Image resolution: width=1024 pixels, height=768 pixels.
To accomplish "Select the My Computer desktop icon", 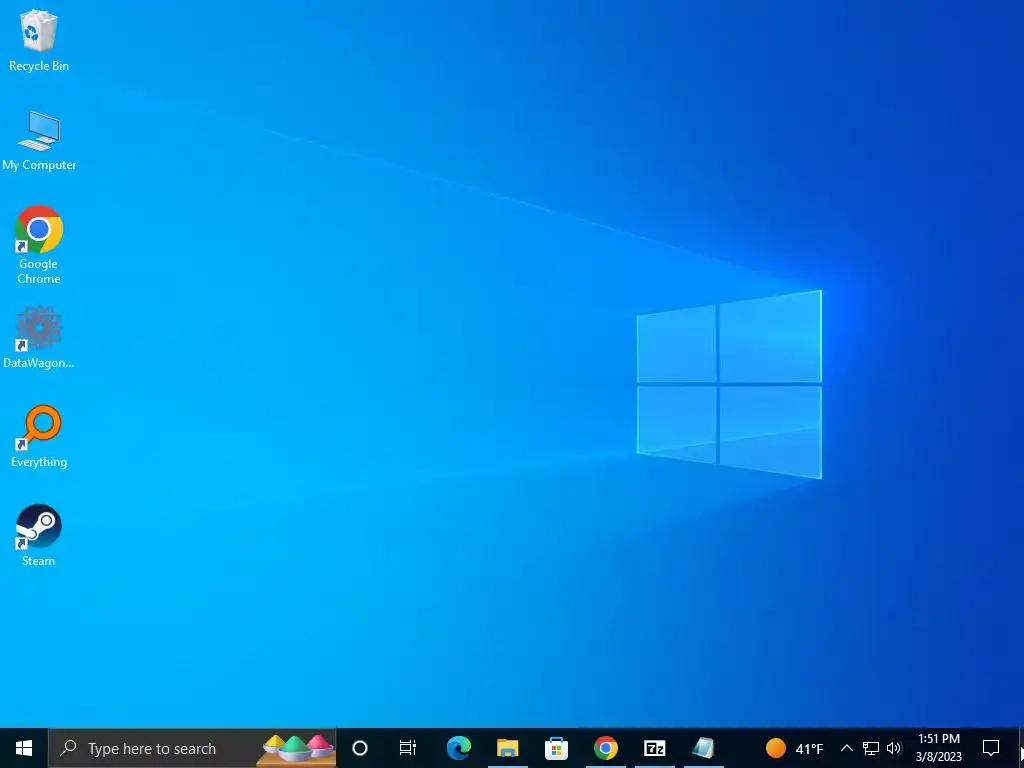I will click(39, 140).
